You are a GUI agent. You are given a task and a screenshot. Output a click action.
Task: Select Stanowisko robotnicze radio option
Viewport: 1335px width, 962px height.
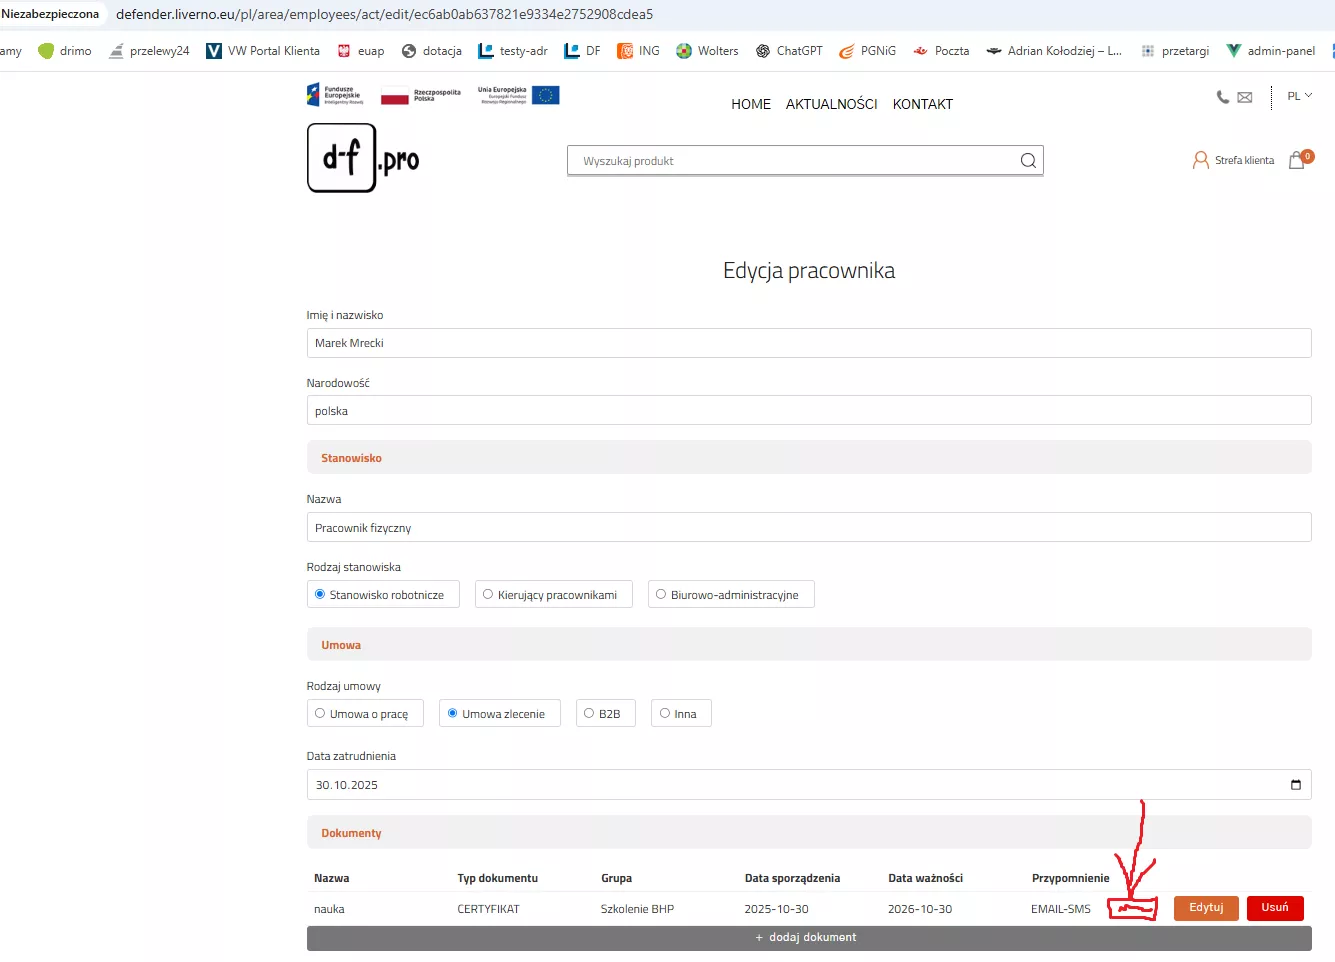pos(320,594)
